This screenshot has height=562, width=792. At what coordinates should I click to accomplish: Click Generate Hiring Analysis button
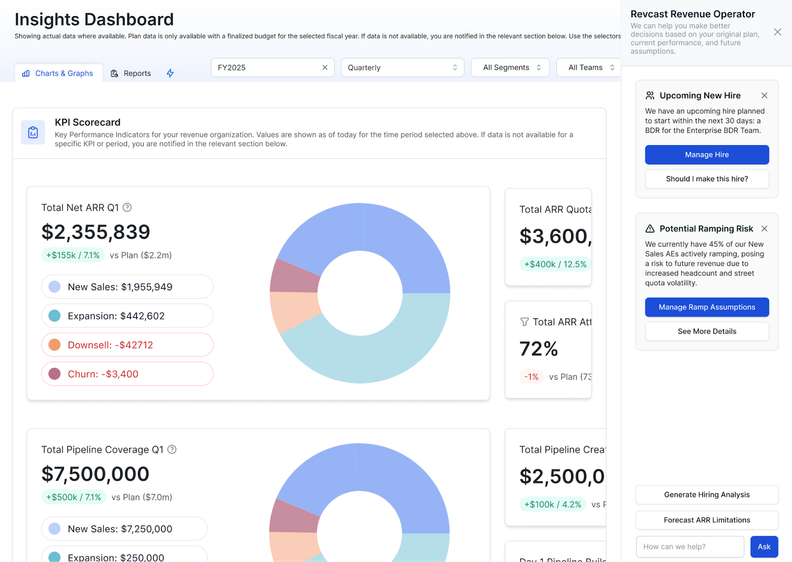point(707,495)
